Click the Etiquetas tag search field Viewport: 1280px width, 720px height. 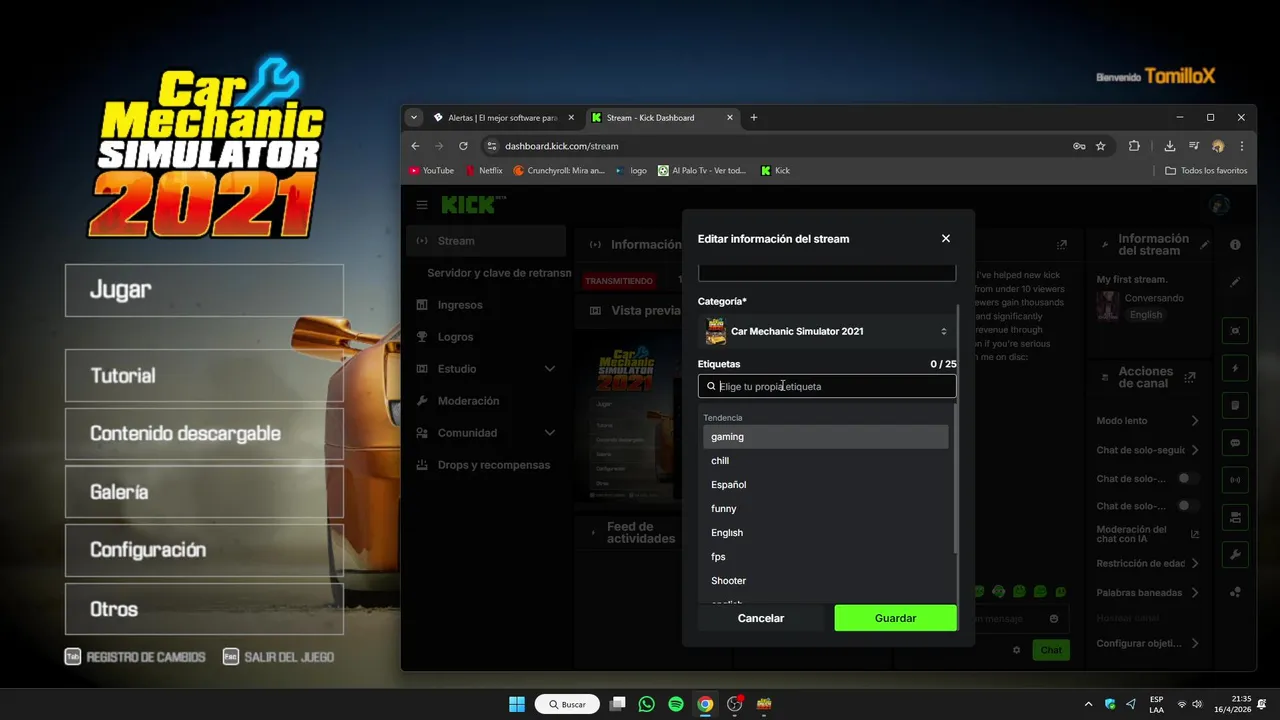(x=827, y=386)
